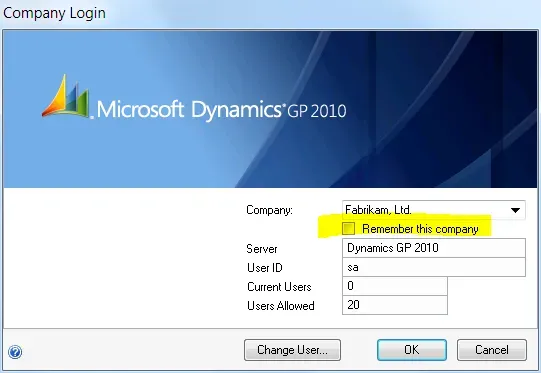Click the Company Login window title
This screenshot has width=541, height=373.
55,13
